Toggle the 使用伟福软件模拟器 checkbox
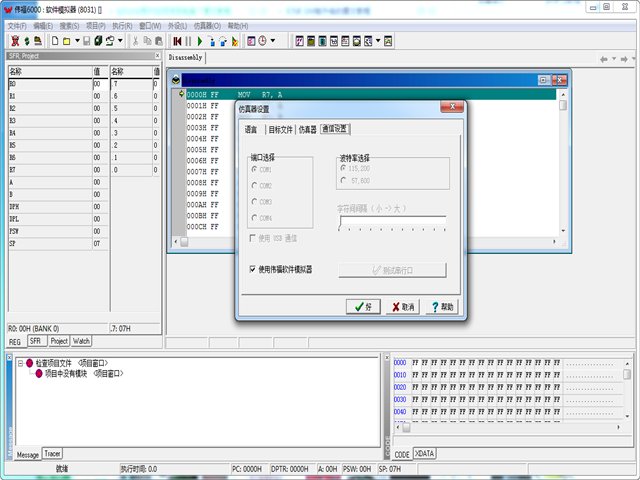The width and height of the screenshot is (640, 480). pos(253,269)
